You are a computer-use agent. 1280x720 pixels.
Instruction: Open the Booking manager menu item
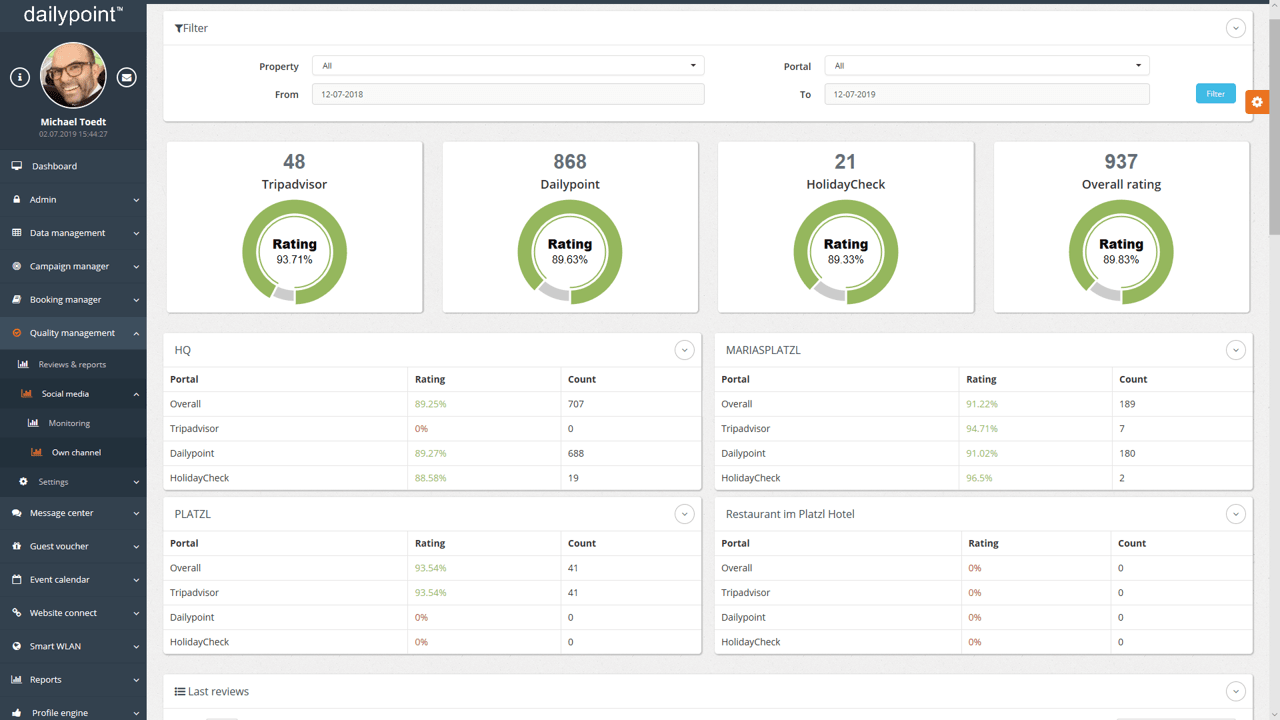(x=63, y=299)
